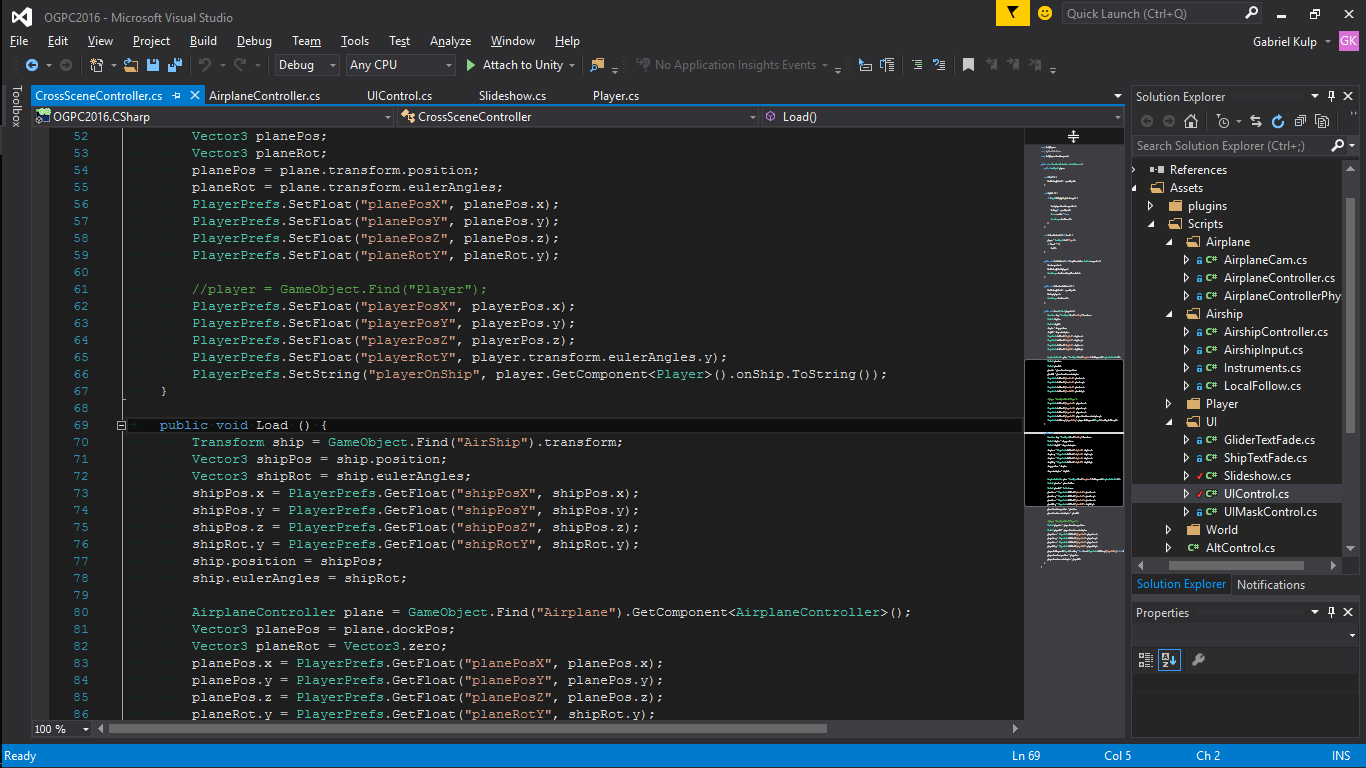Toggle Alphabetical sorting in Properties panel

[x=1169, y=660]
